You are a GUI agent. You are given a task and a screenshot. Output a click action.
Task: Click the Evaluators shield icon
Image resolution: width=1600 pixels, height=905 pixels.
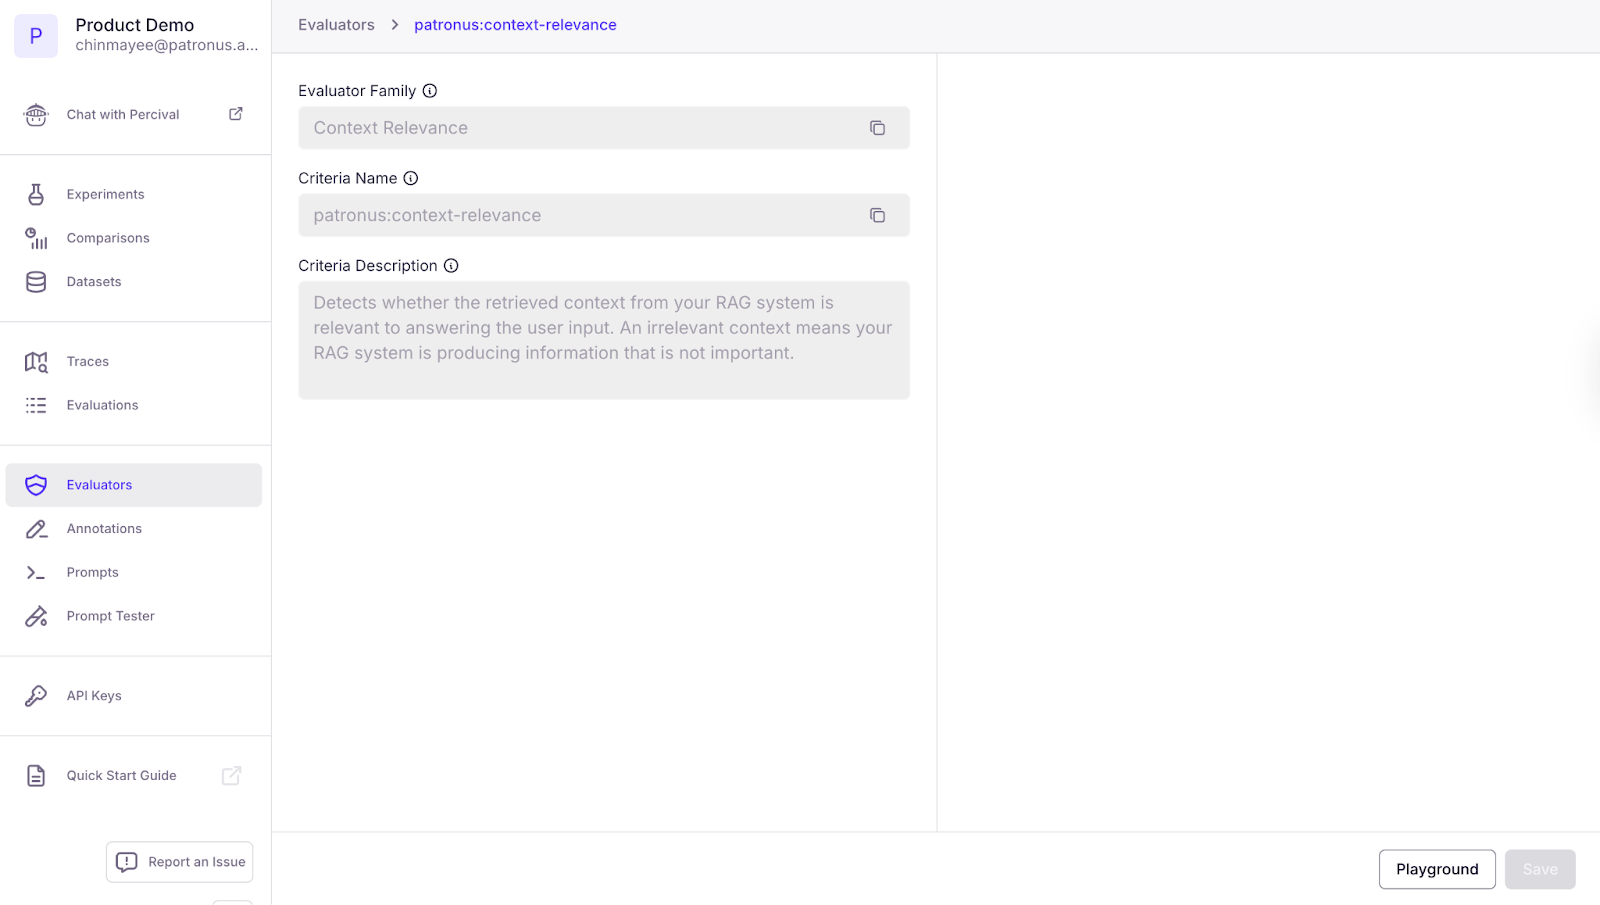pos(36,485)
